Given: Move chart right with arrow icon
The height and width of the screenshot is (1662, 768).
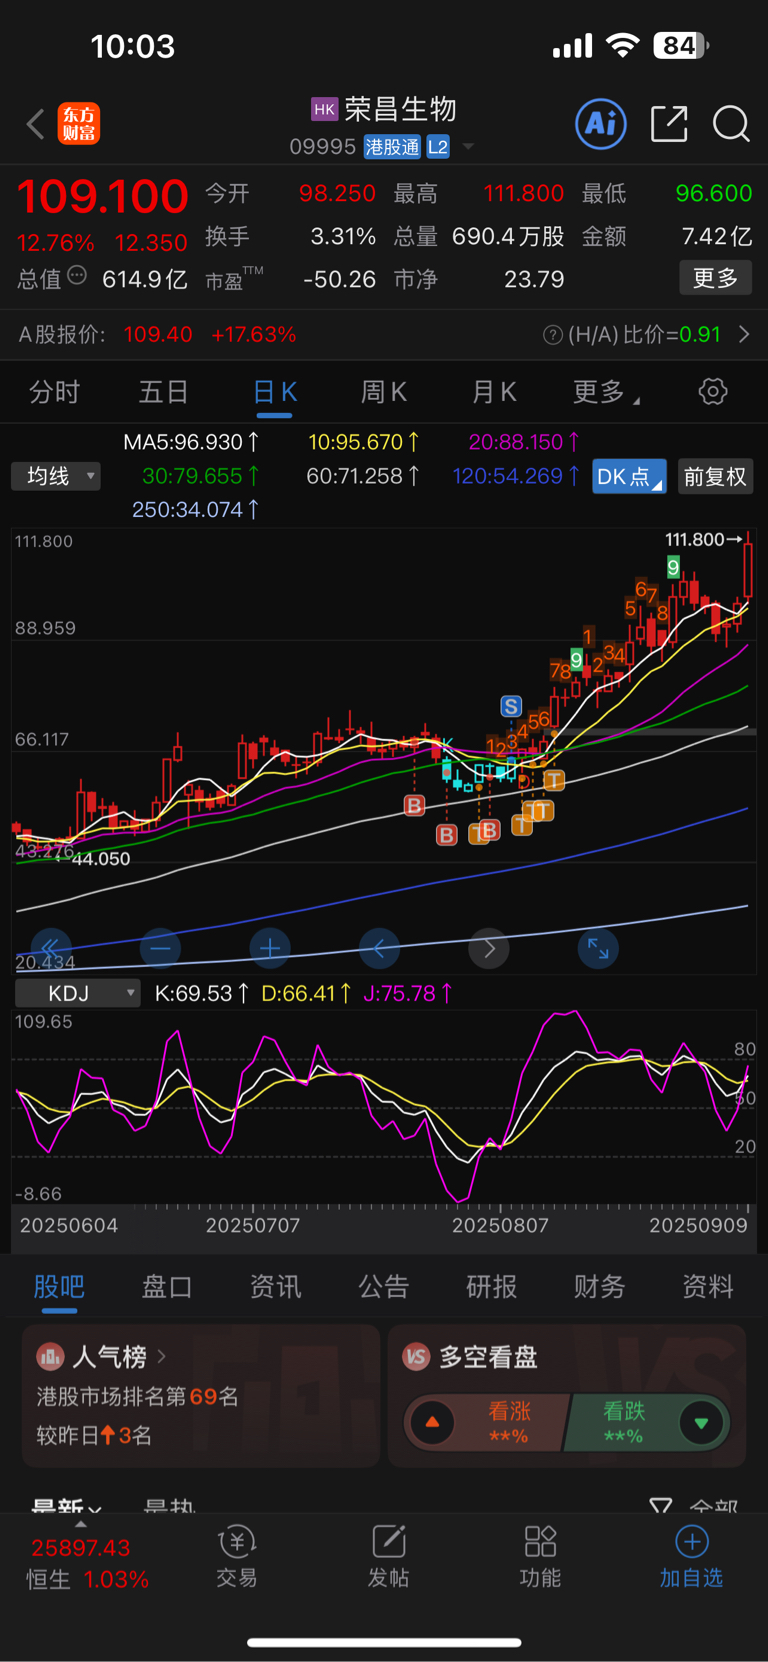Looking at the screenshot, I should tap(489, 948).
